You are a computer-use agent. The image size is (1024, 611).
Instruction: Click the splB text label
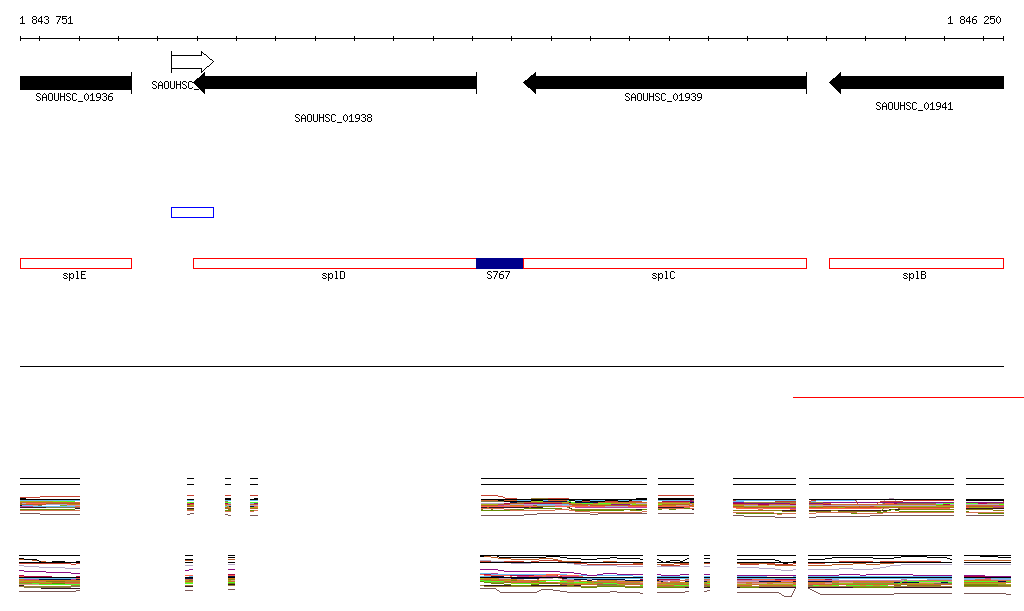(x=914, y=275)
